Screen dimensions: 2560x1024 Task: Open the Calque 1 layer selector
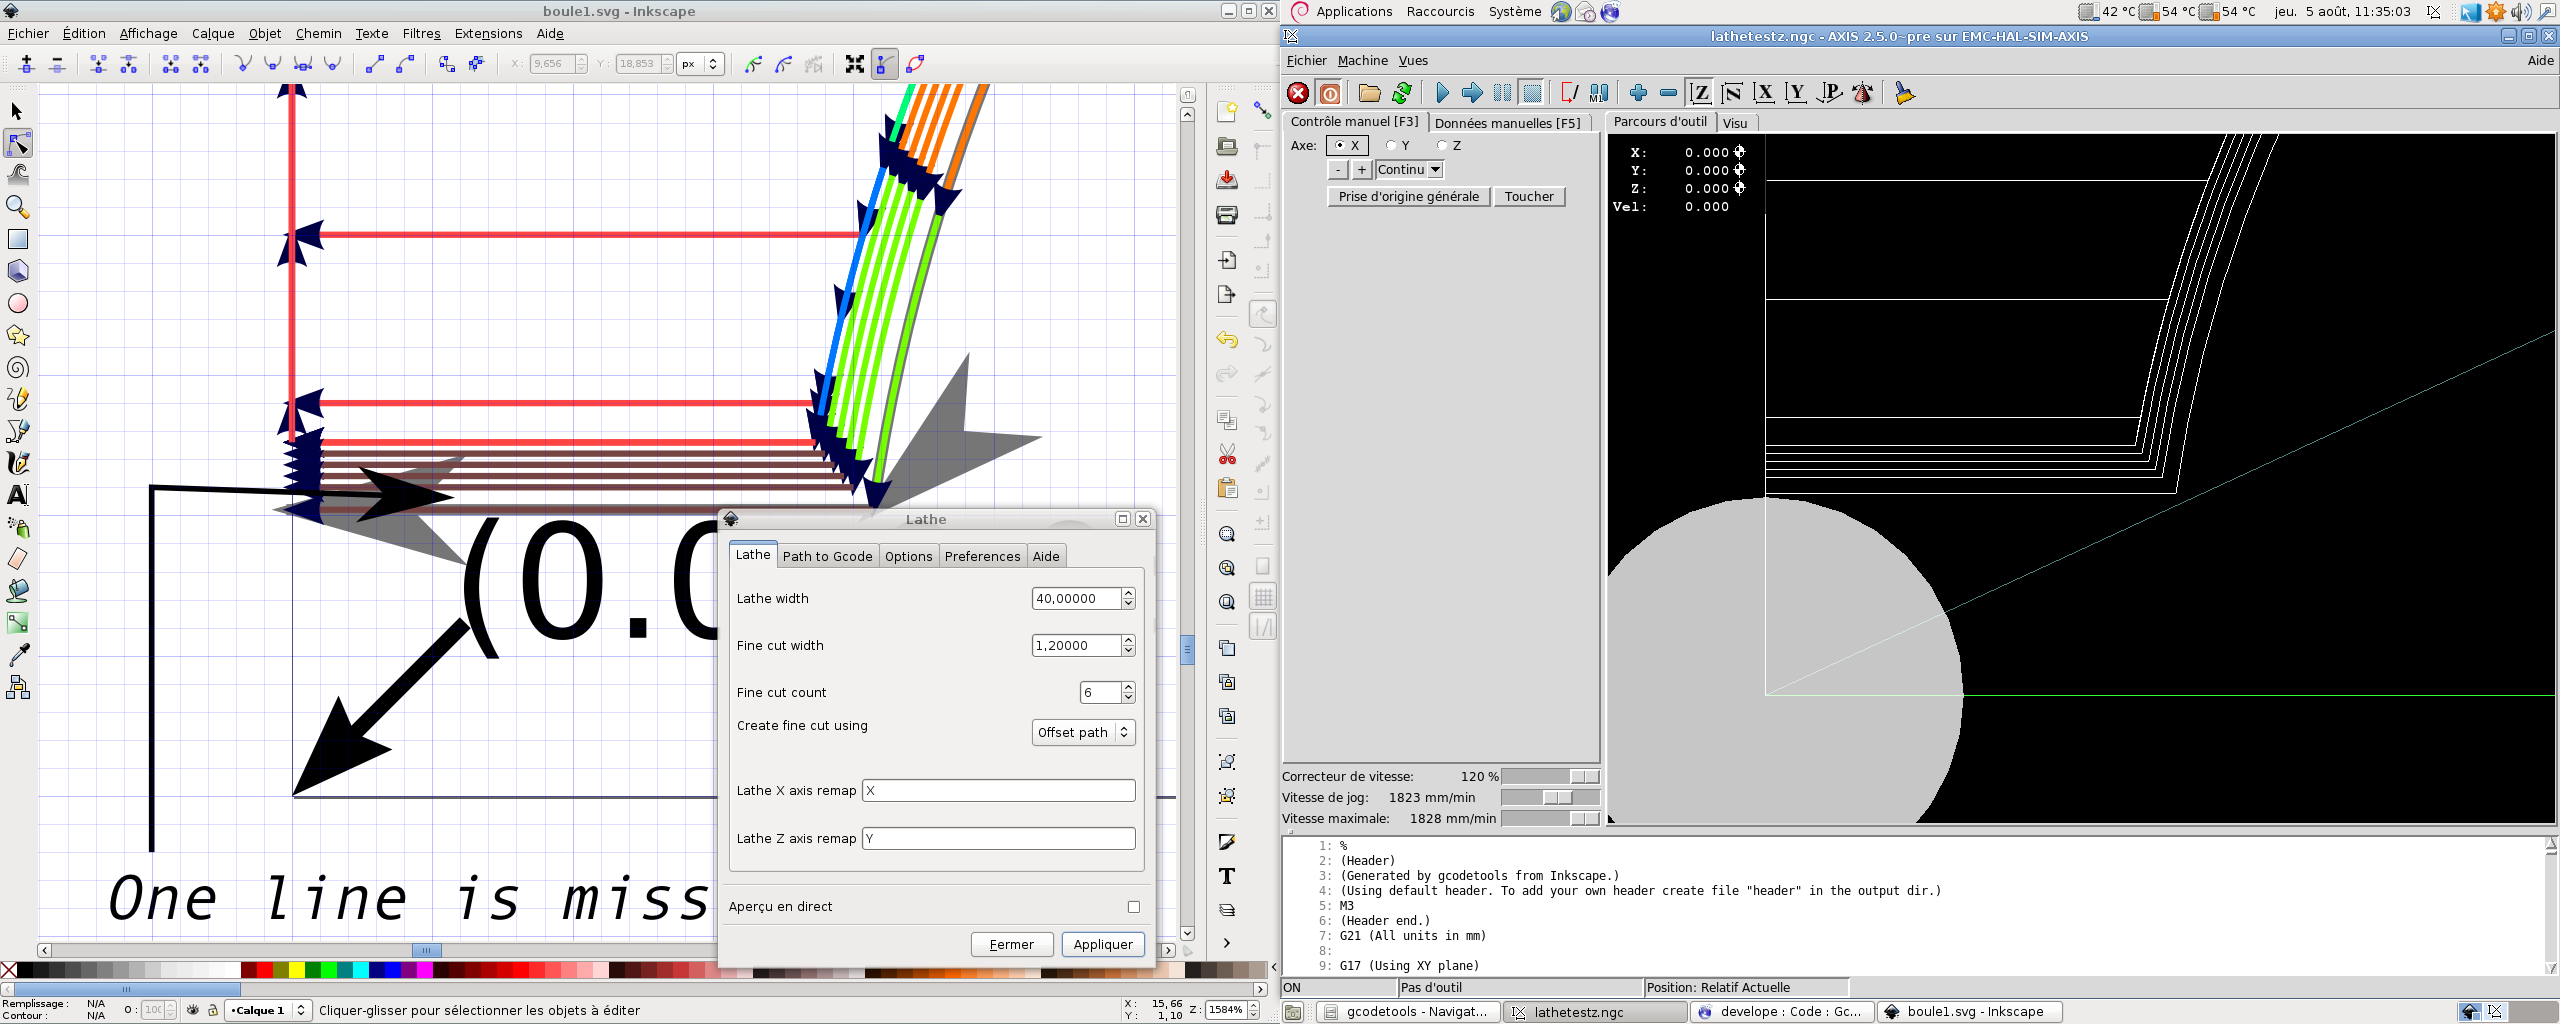(x=268, y=1010)
